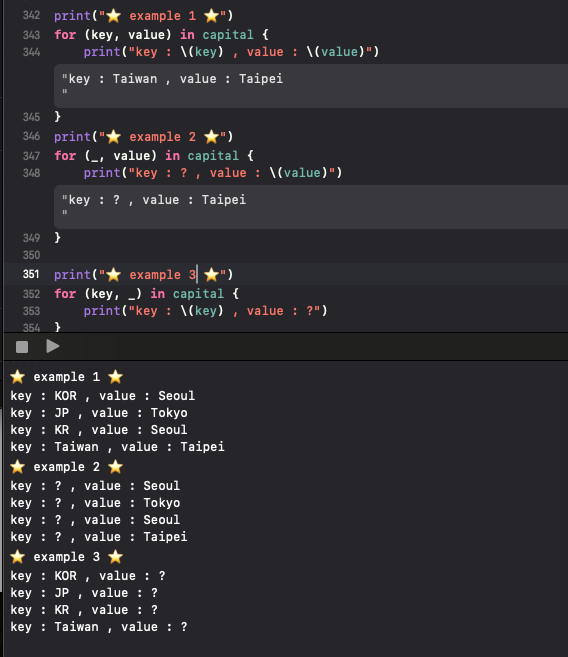
Task: Stop playground execution with the square button
Action: 22,347
